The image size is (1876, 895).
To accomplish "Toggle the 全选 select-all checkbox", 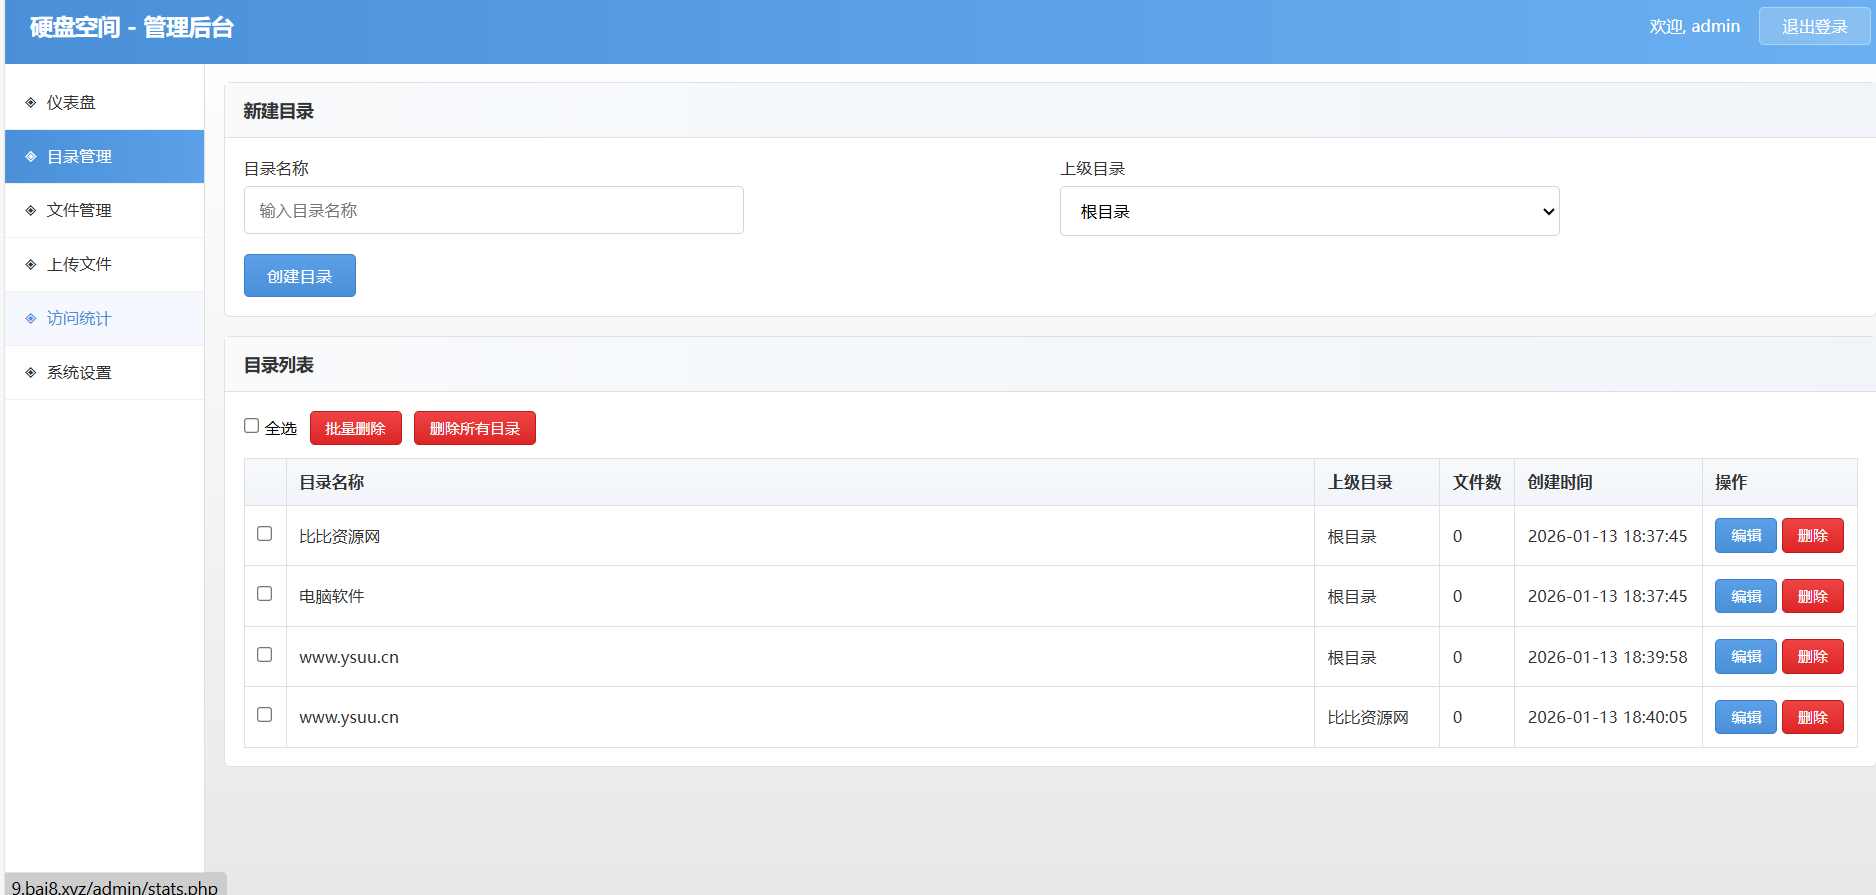I will (252, 426).
